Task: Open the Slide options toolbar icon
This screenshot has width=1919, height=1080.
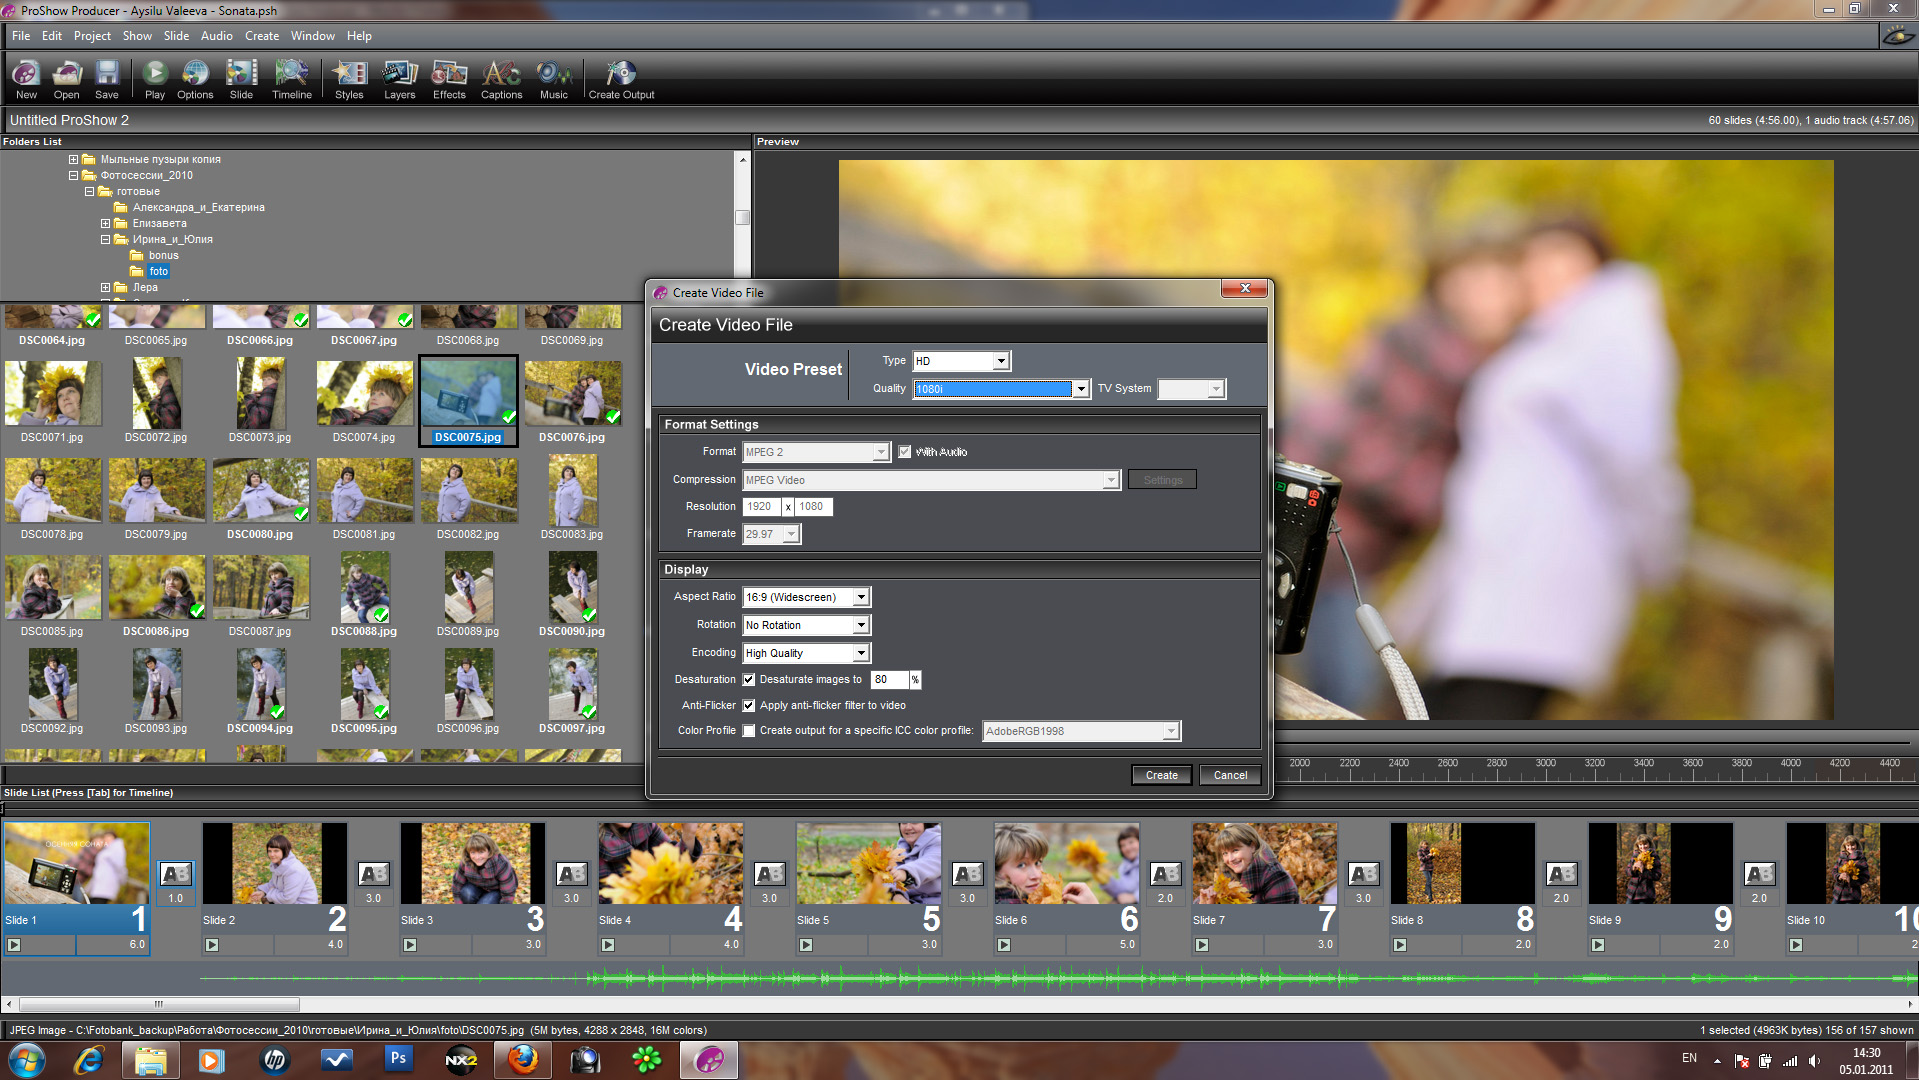Action: 241,79
